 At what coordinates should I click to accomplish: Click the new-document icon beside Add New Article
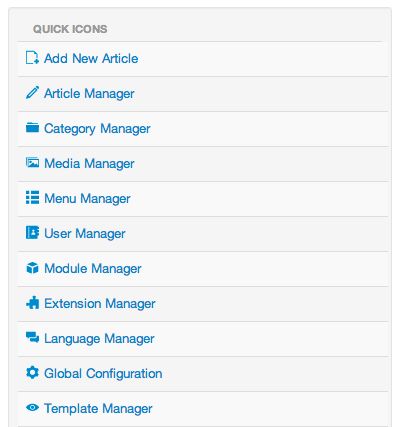(x=32, y=57)
